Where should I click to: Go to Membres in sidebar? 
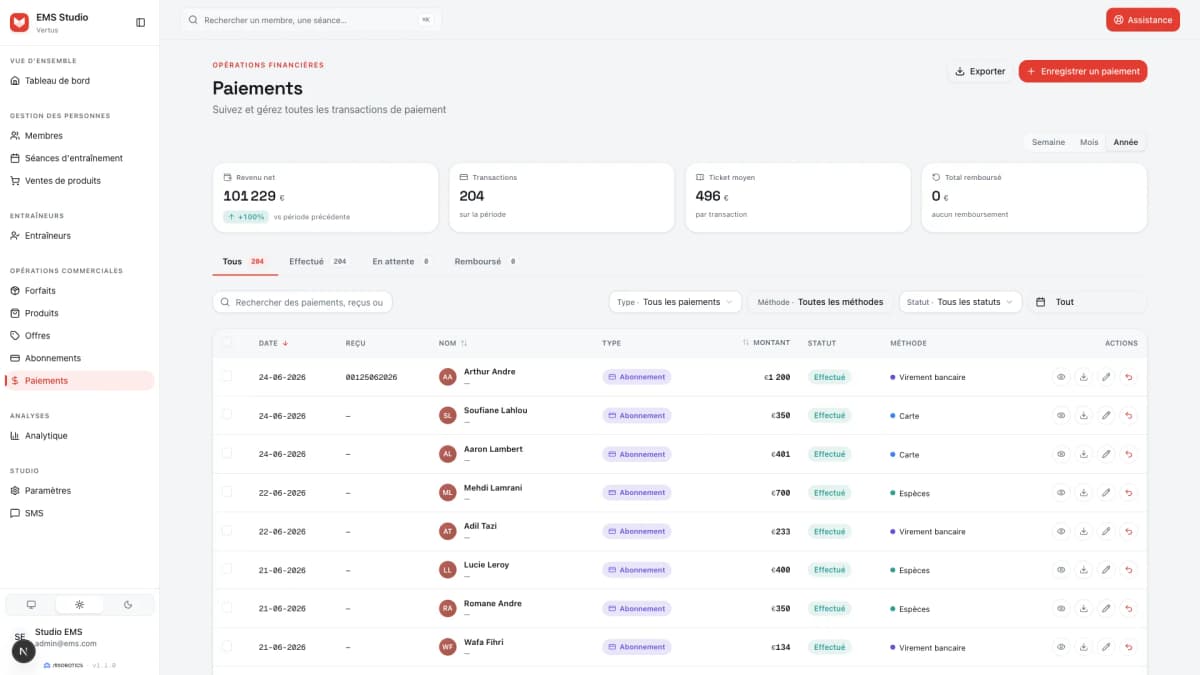pyautogui.click(x=79, y=136)
